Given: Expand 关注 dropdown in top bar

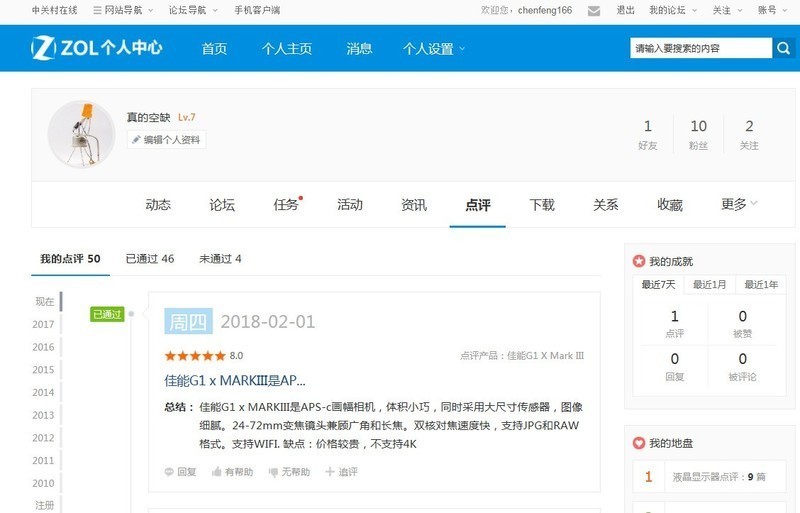Looking at the screenshot, I should pyautogui.click(x=740, y=11).
